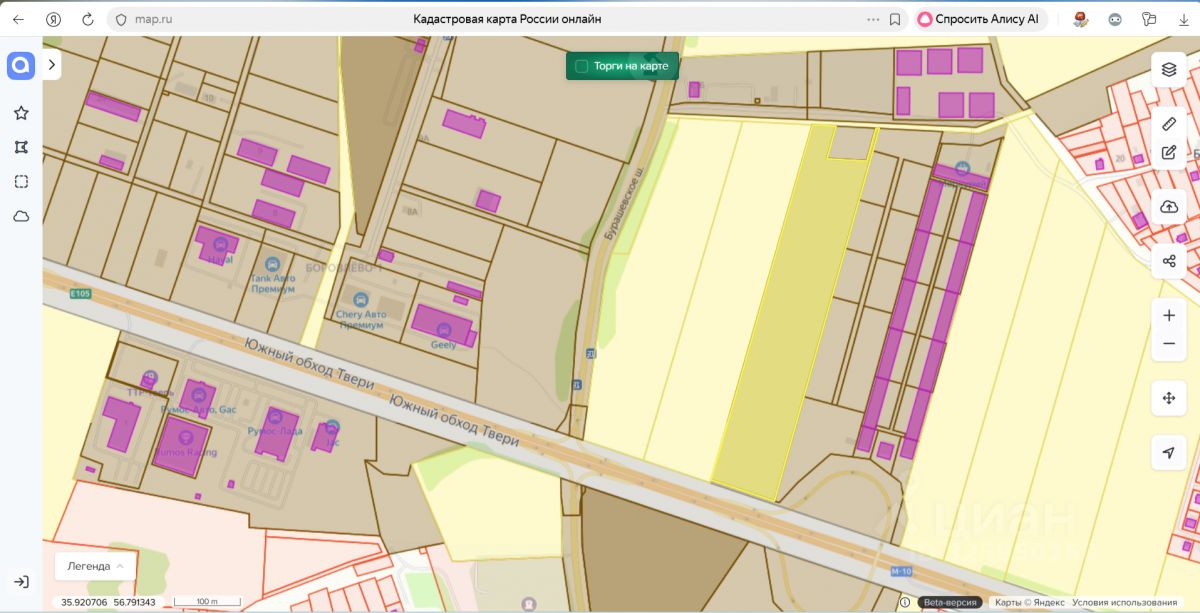
Task: Click the cloud upload icon
Action: click(x=1168, y=207)
